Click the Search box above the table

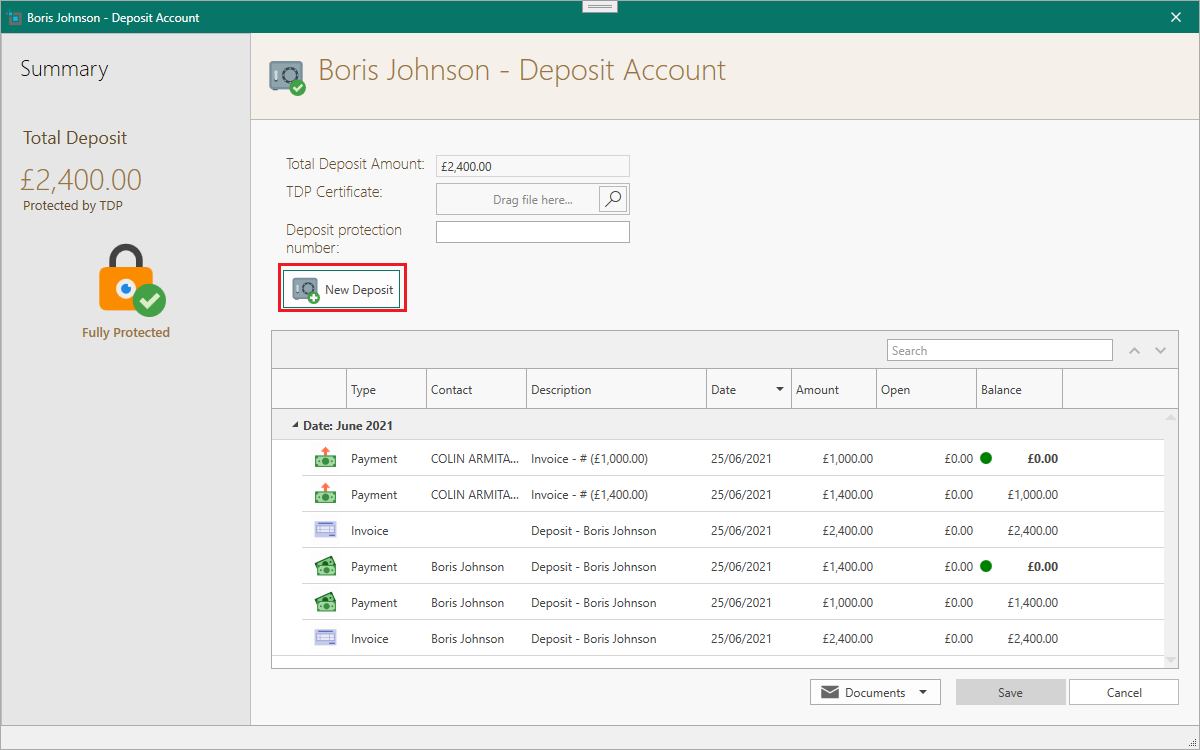[x=999, y=351]
